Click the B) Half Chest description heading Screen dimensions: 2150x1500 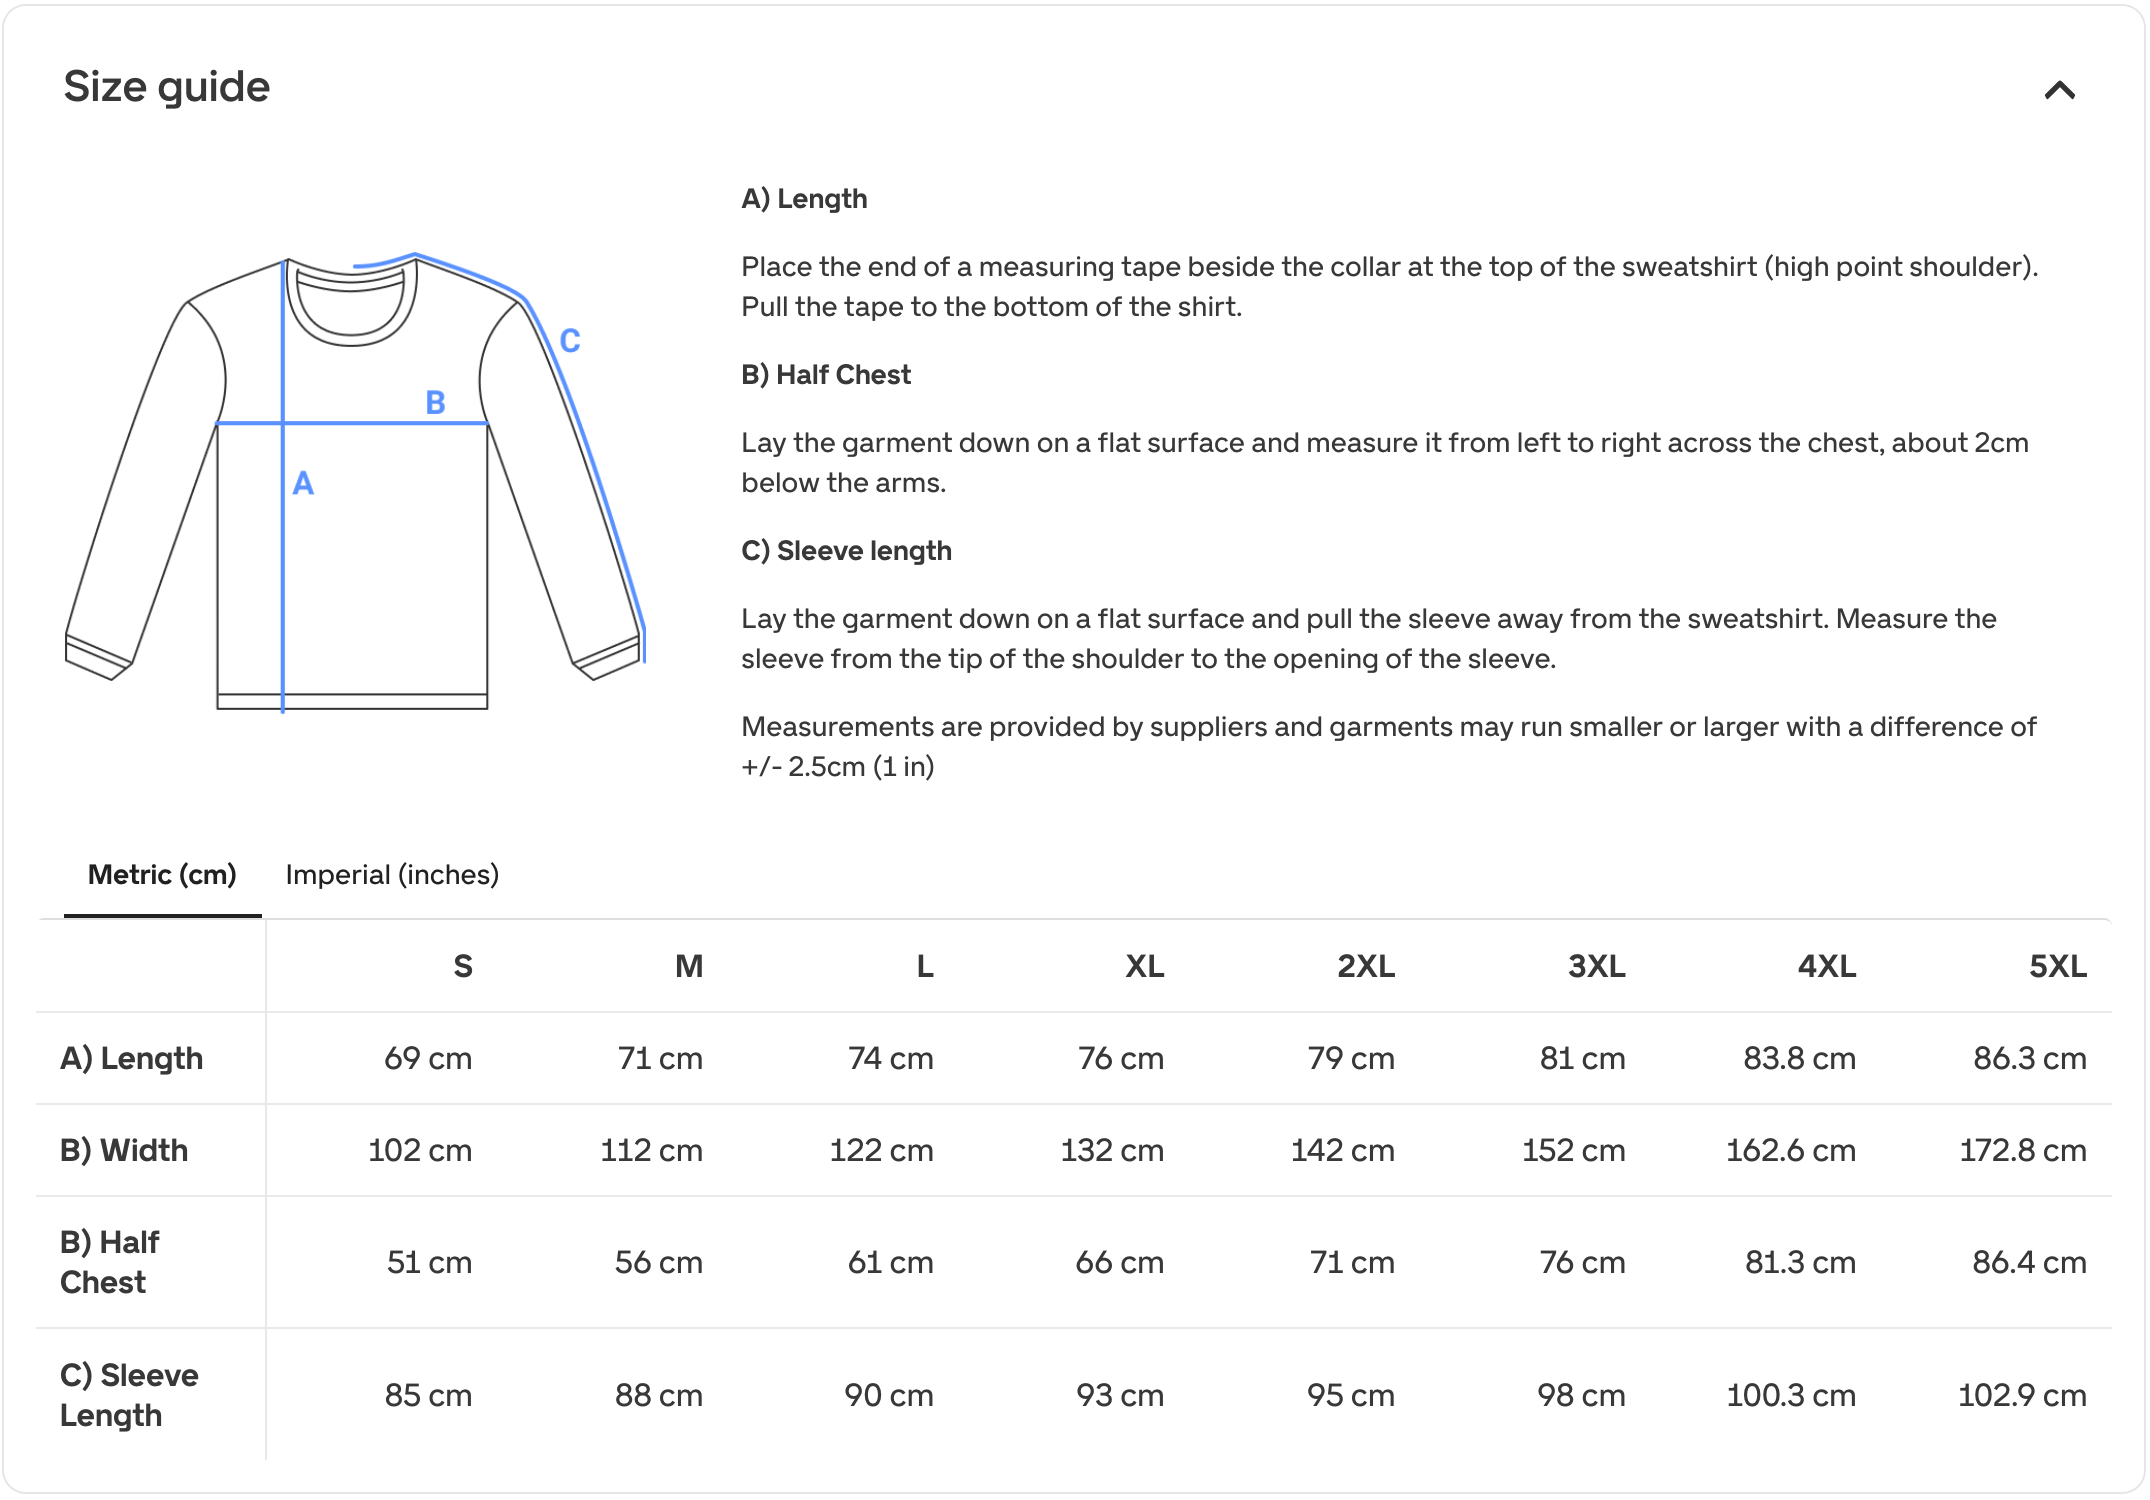826,375
